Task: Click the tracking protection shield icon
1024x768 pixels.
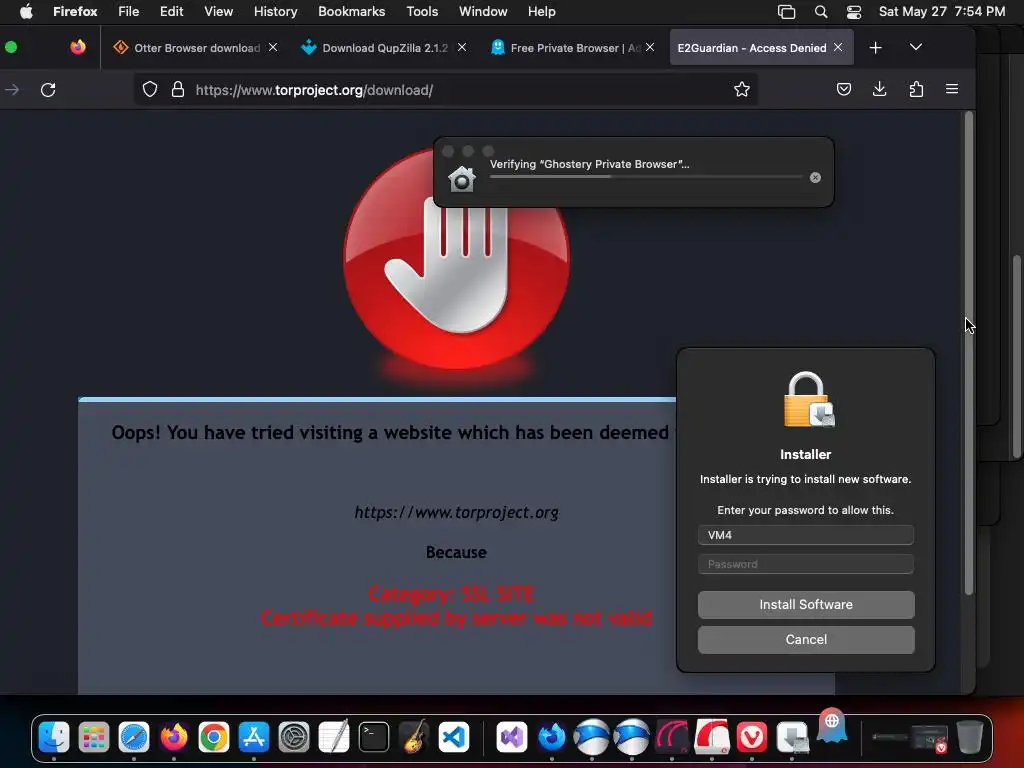Action: tap(150, 89)
